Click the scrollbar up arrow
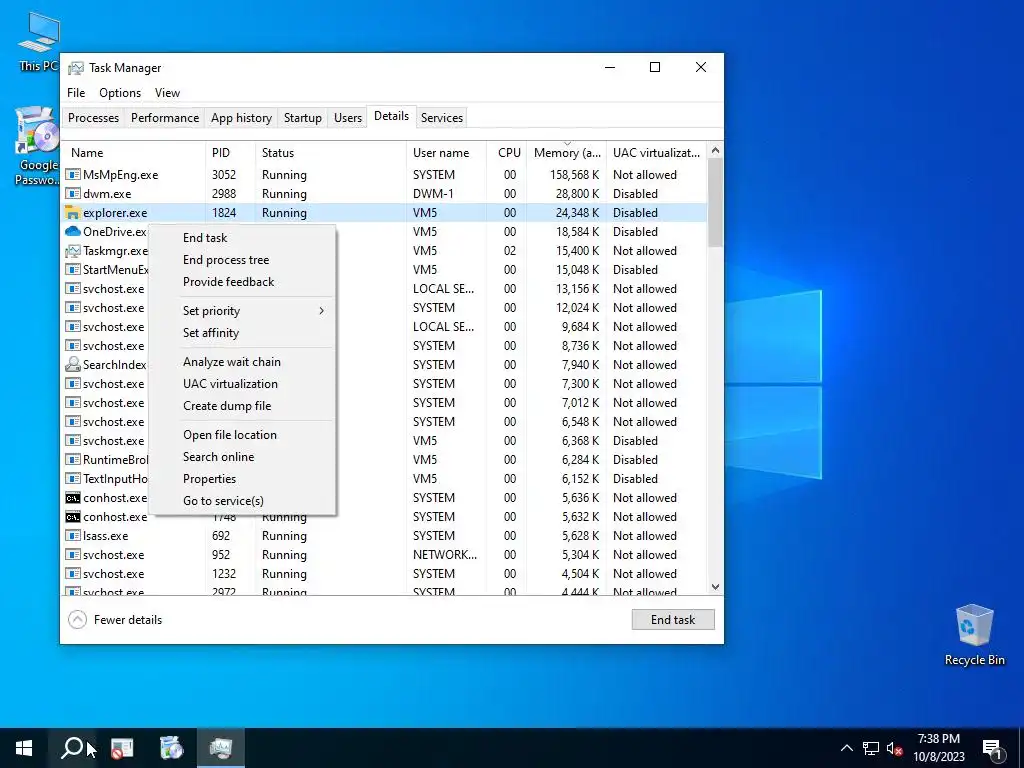This screenshot has width=1024, height=768. [x=715, y=150]
